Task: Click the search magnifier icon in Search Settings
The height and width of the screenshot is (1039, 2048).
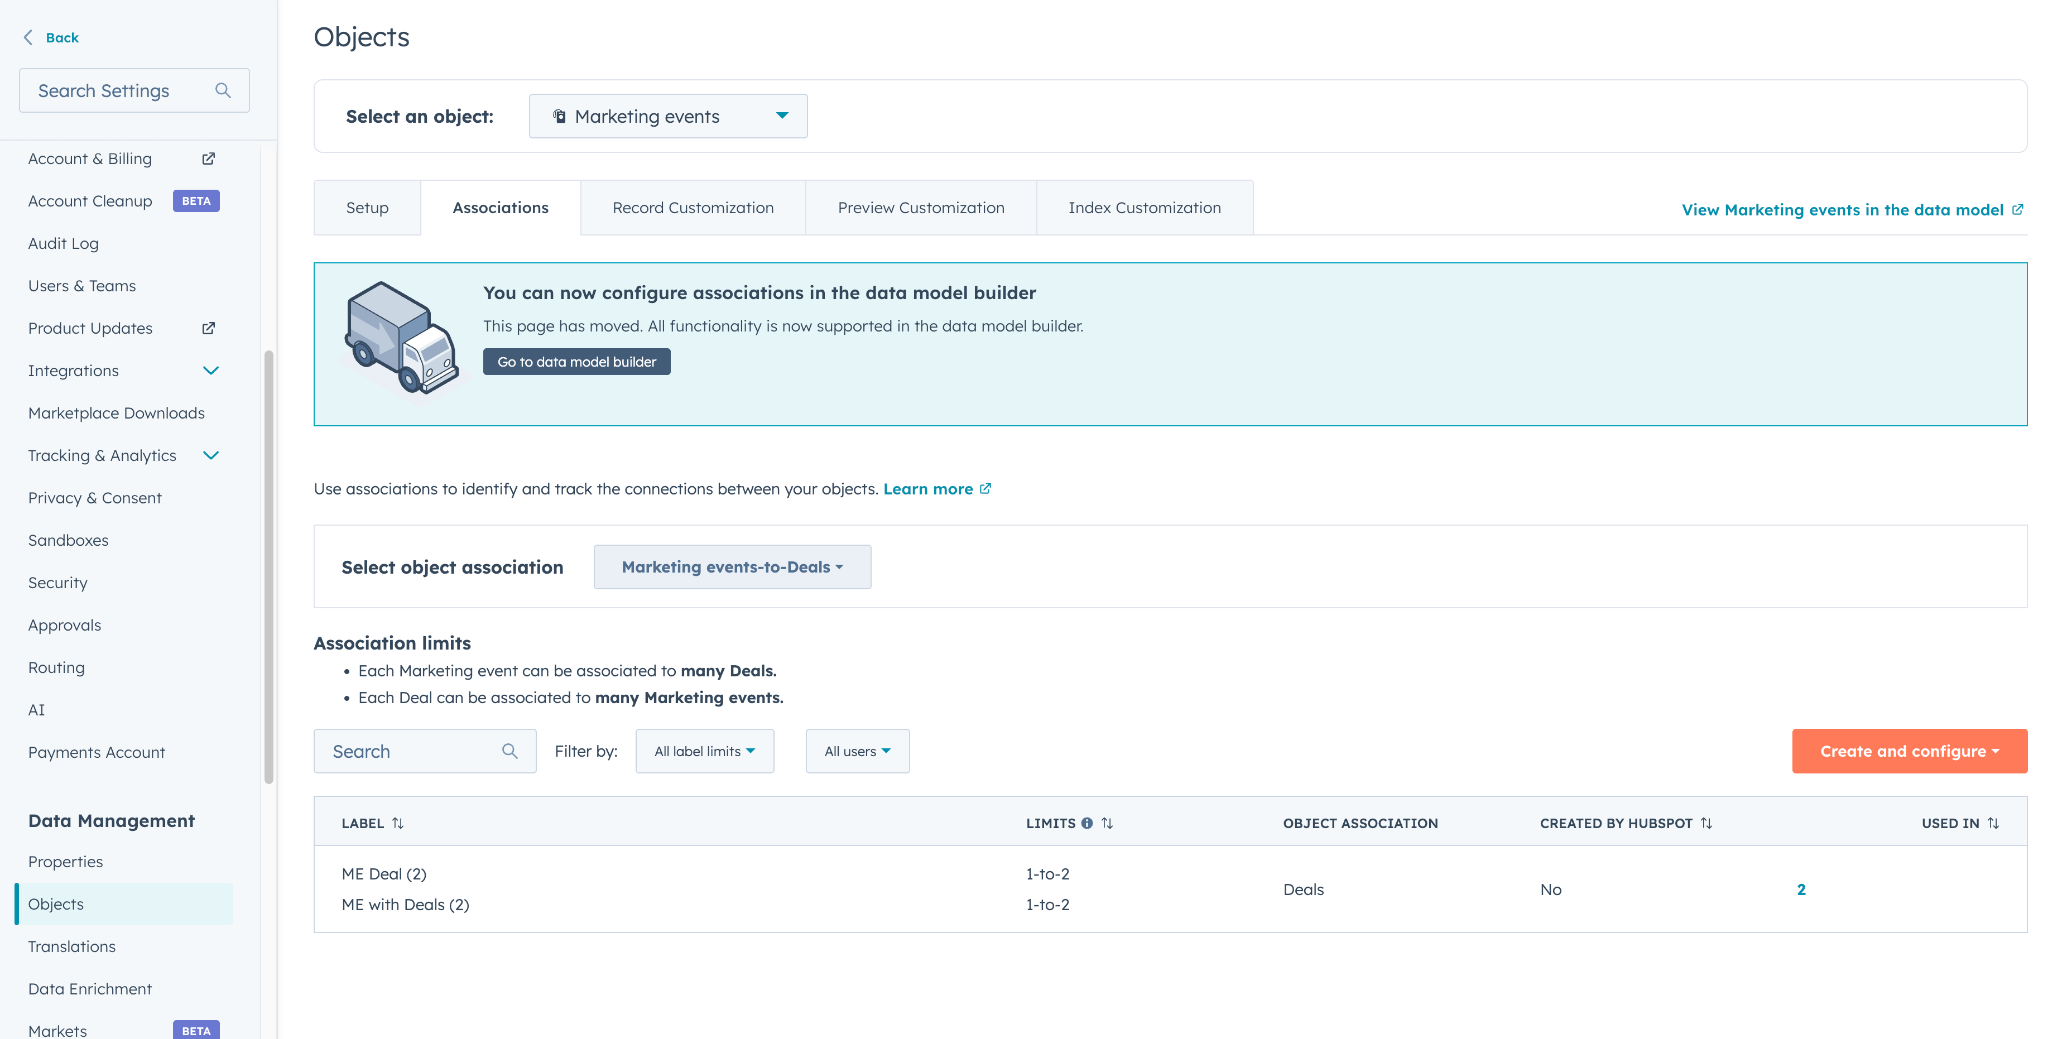Action: tap(223, 91)
